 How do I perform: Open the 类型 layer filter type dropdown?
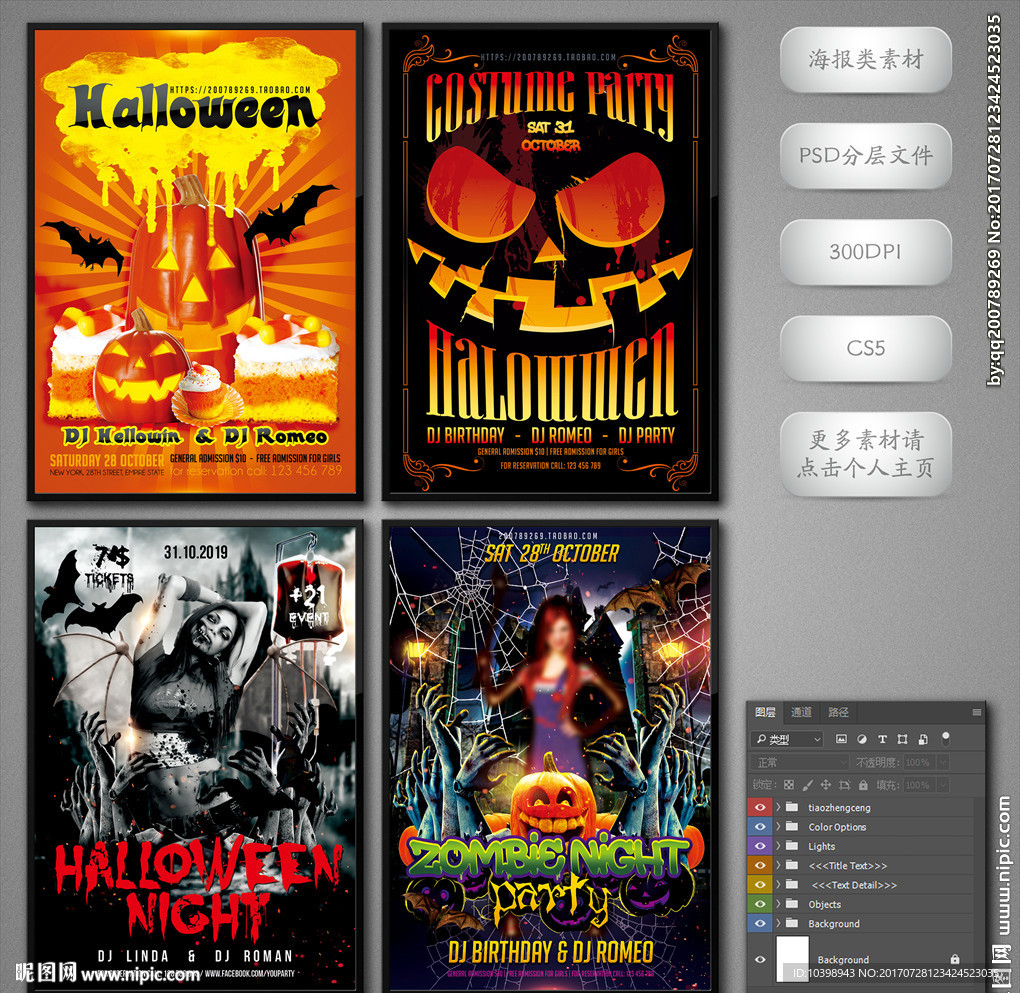click(x=787, y=739)
